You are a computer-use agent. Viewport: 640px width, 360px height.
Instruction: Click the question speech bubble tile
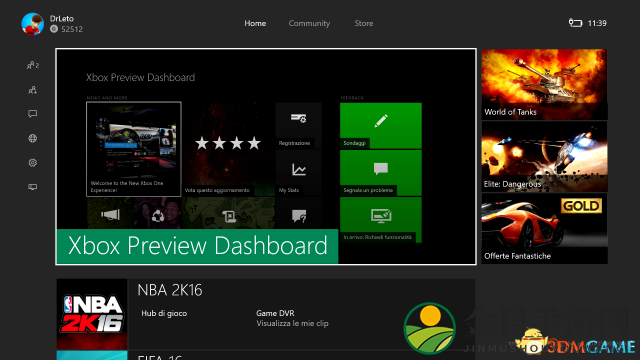tap(298, 213)
